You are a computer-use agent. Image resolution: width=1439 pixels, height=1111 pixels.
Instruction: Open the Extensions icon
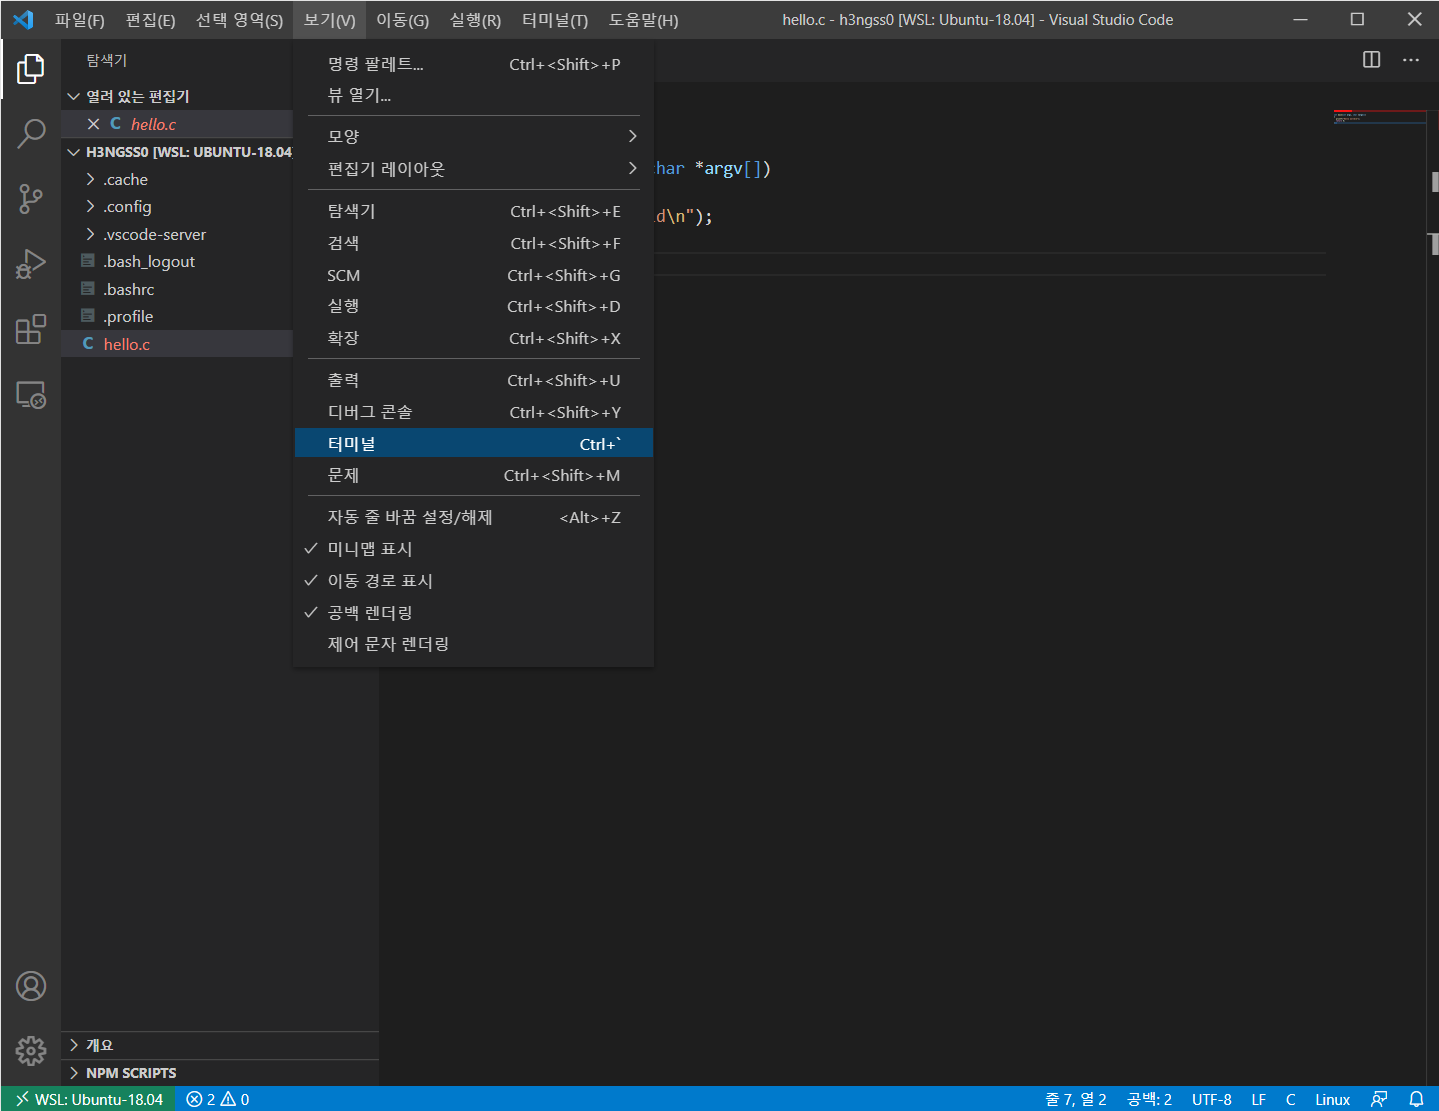tap(31, 329)
